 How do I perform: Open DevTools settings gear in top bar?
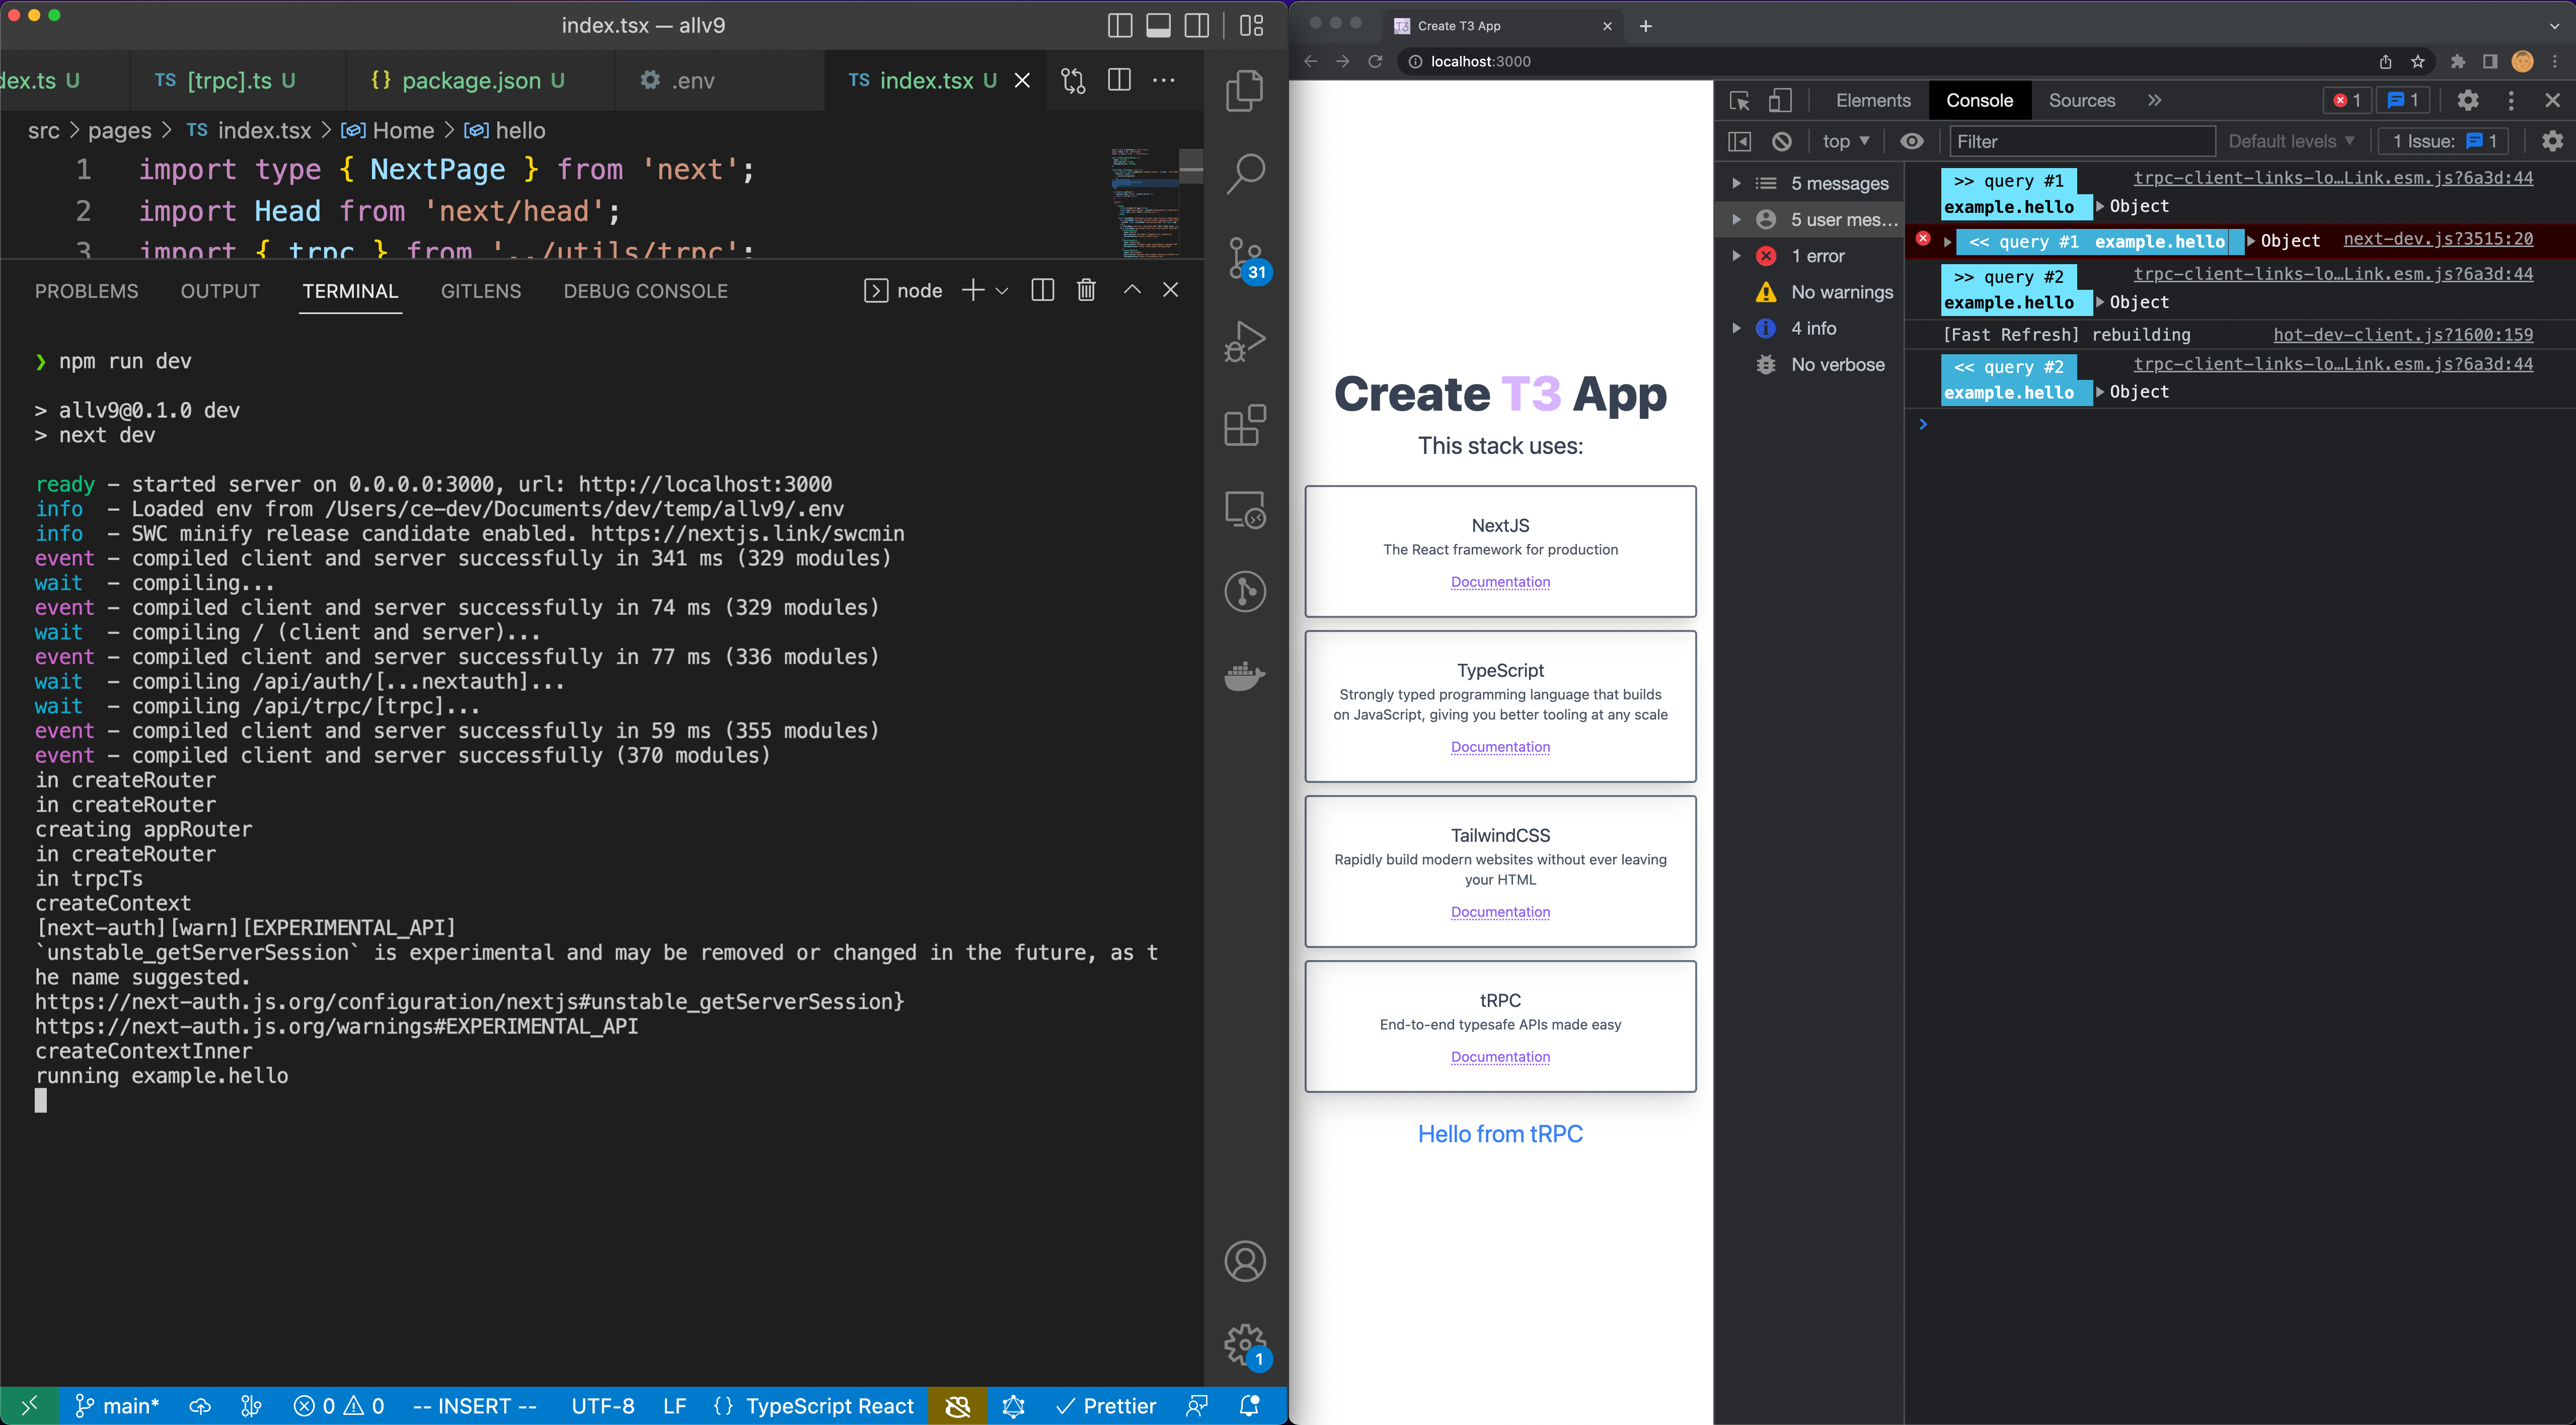2468,101
